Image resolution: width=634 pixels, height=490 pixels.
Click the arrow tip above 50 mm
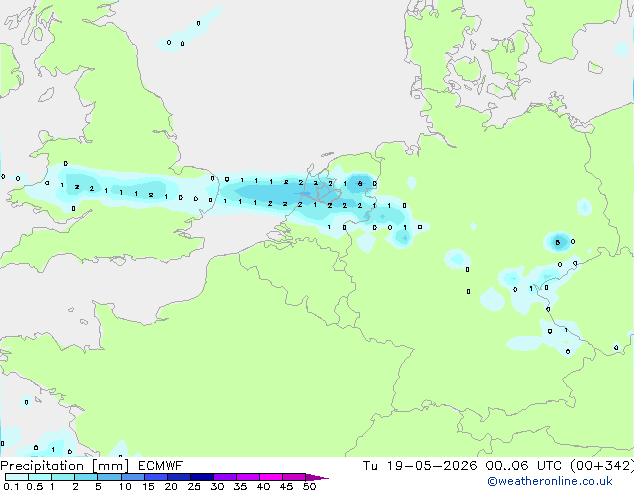pyautogui.click(x=317, y=478)
